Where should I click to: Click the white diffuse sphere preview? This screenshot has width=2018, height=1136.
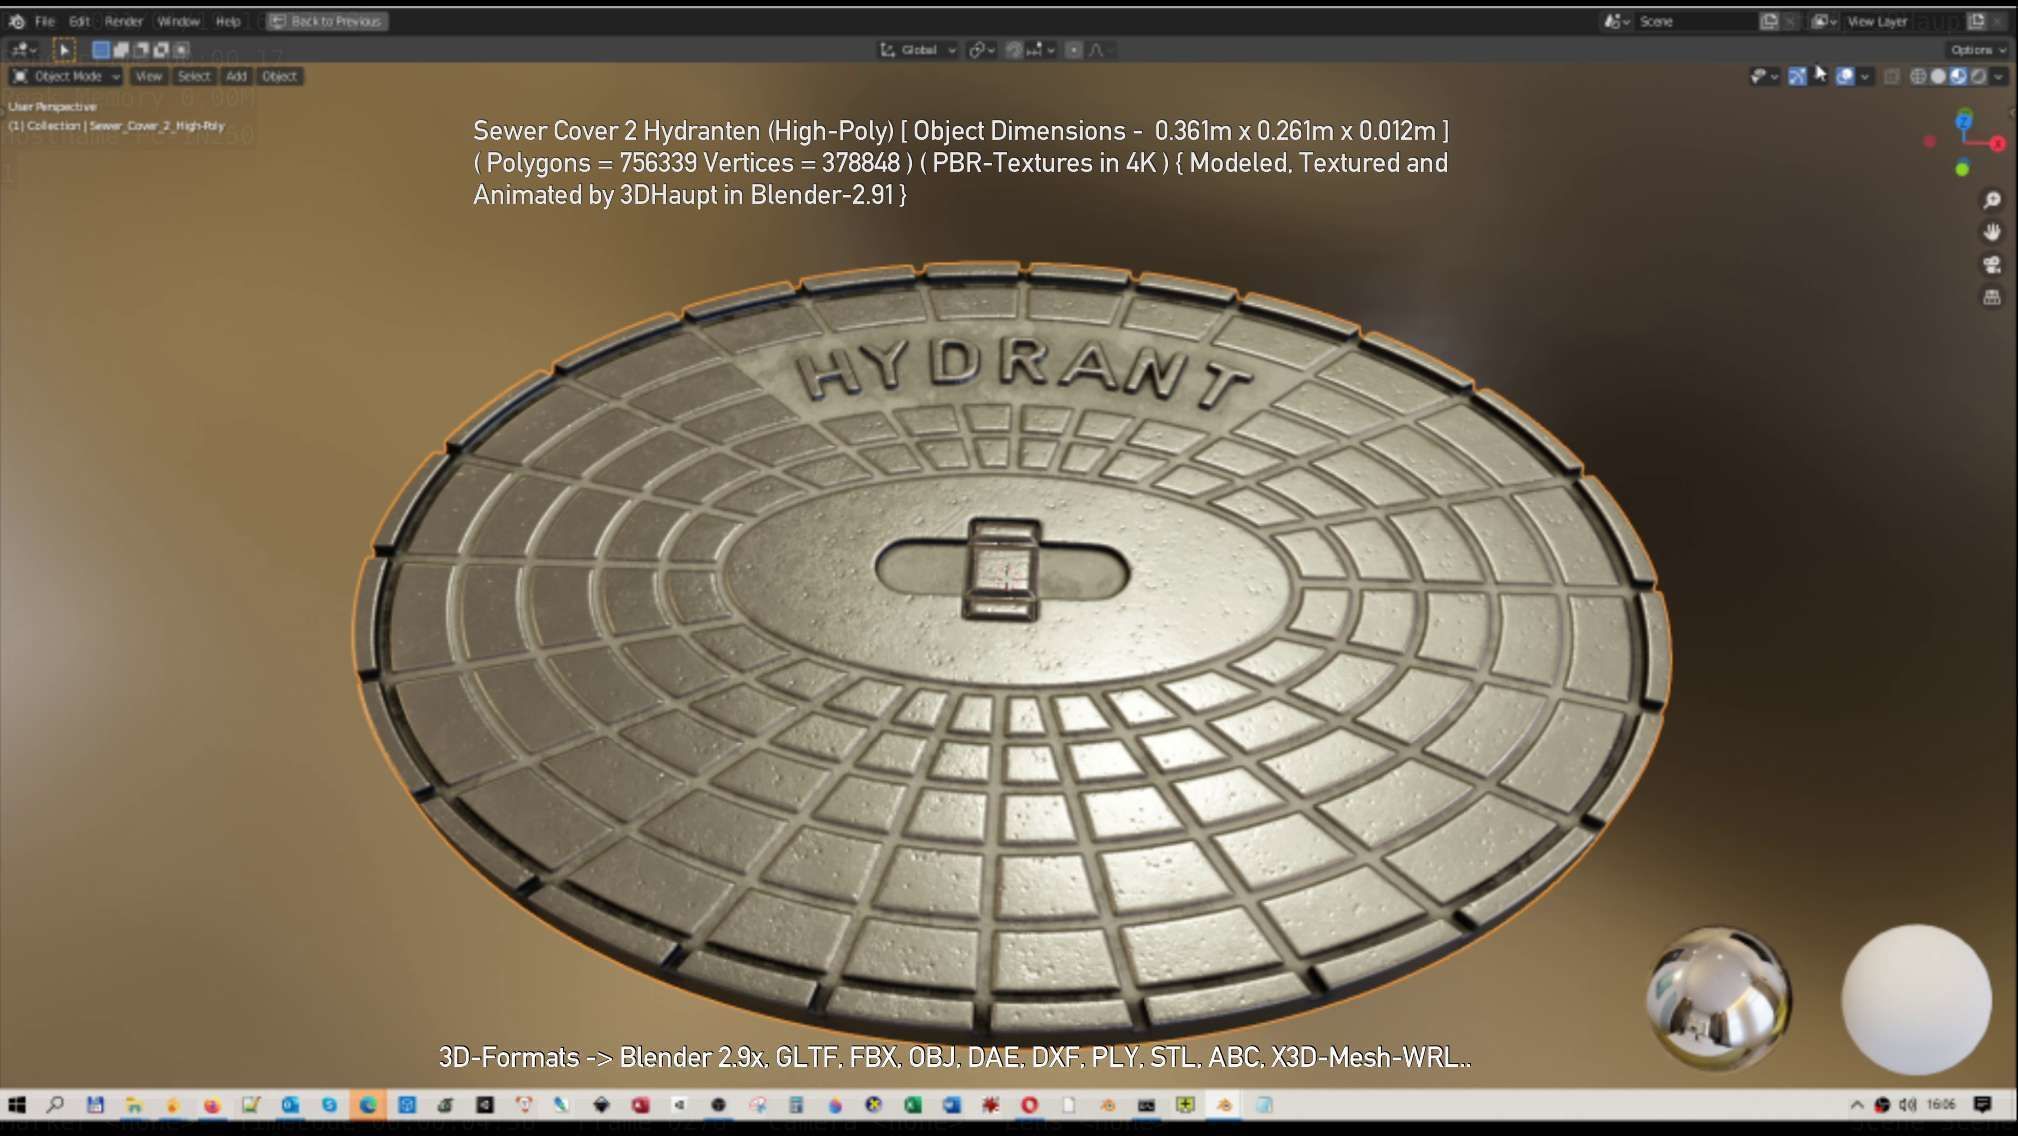click(x=1916, y=1000)
